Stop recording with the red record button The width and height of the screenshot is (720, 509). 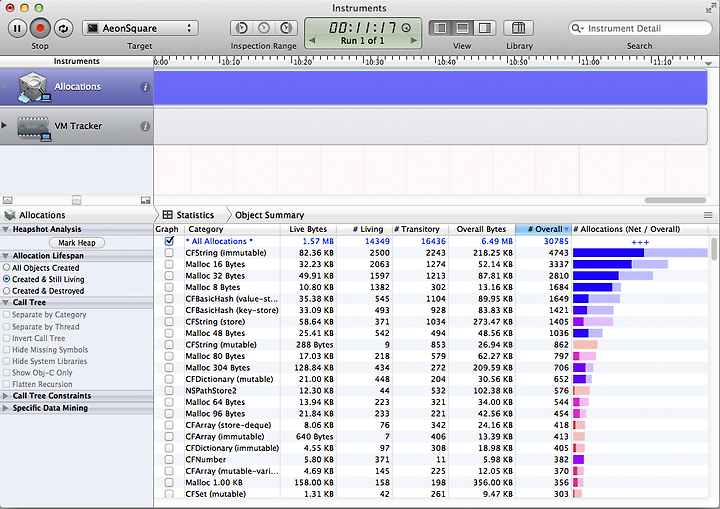(x=40, y=28)
